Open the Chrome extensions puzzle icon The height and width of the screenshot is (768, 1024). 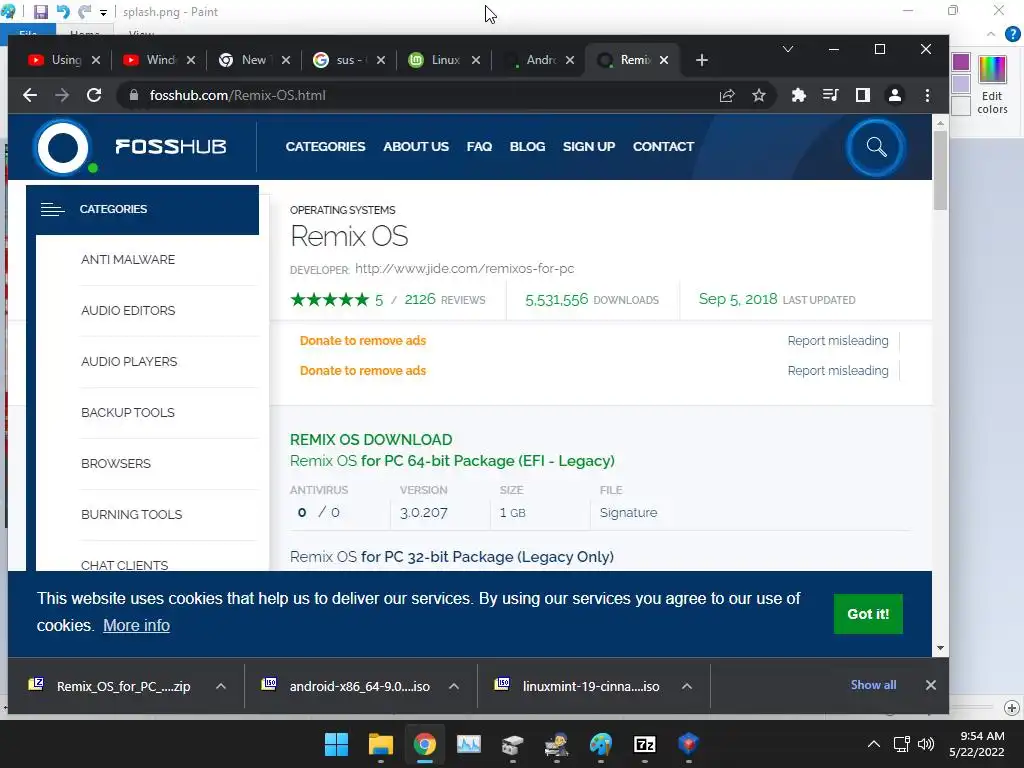tap(798, 95)
